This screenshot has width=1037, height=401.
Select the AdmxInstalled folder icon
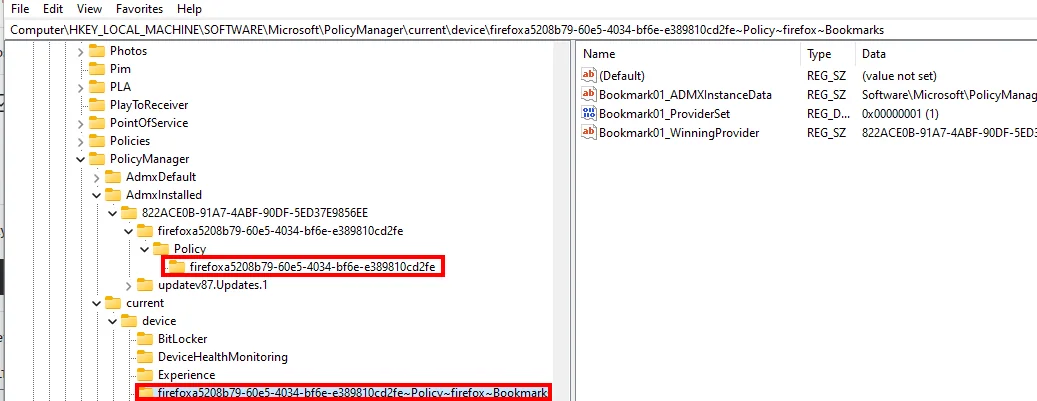pyautogui.click(x=113, y=195)
